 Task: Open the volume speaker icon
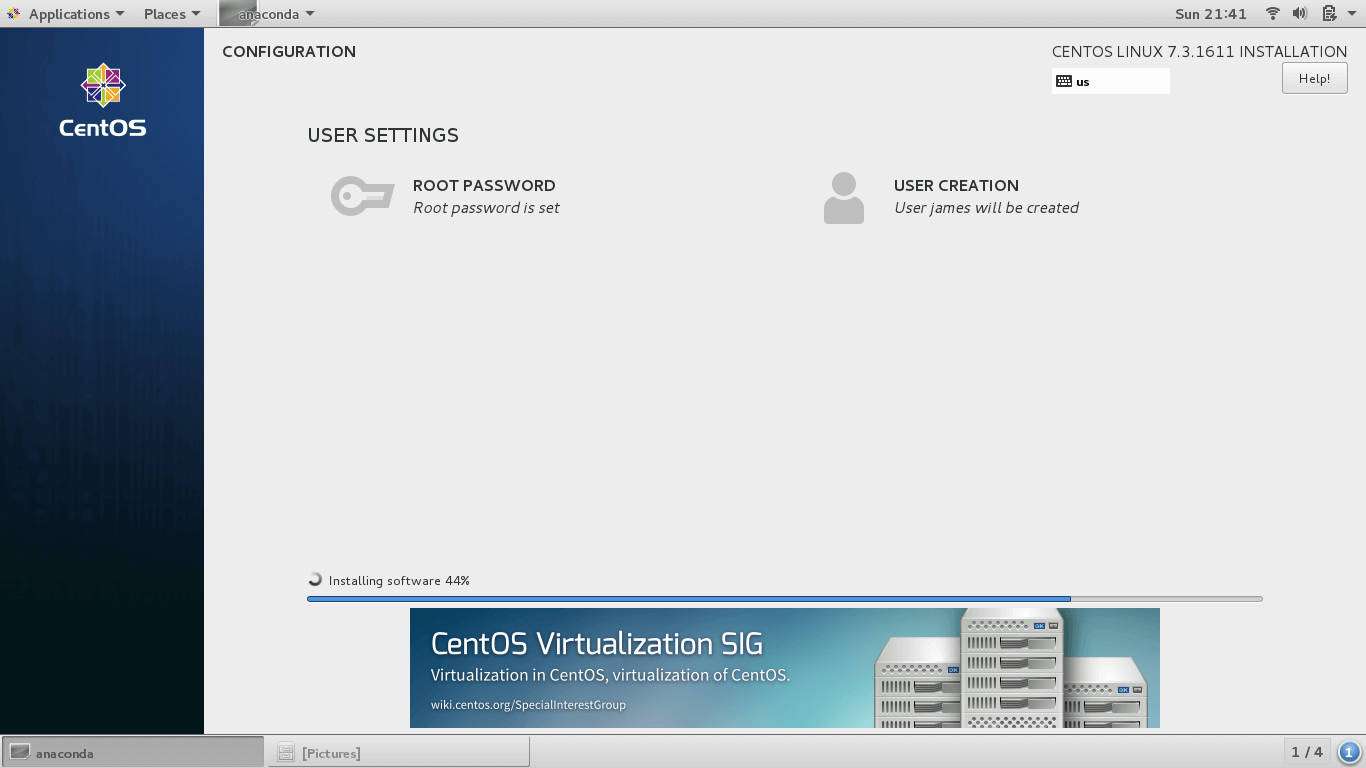click(x=1300, y=14)
